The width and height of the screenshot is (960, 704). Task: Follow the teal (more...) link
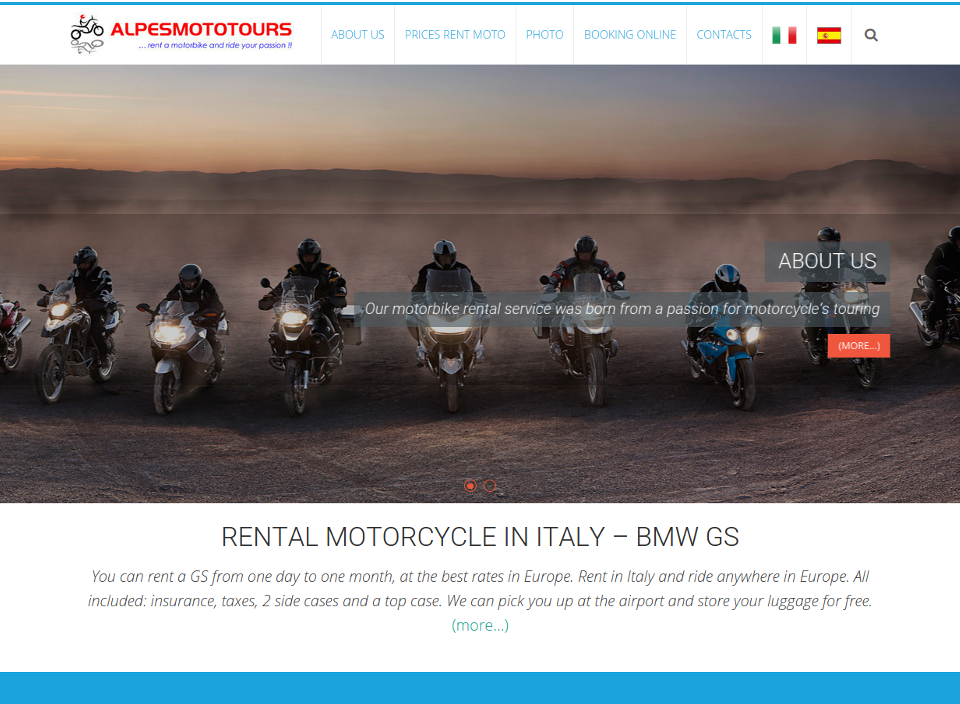tap(480, 625)
